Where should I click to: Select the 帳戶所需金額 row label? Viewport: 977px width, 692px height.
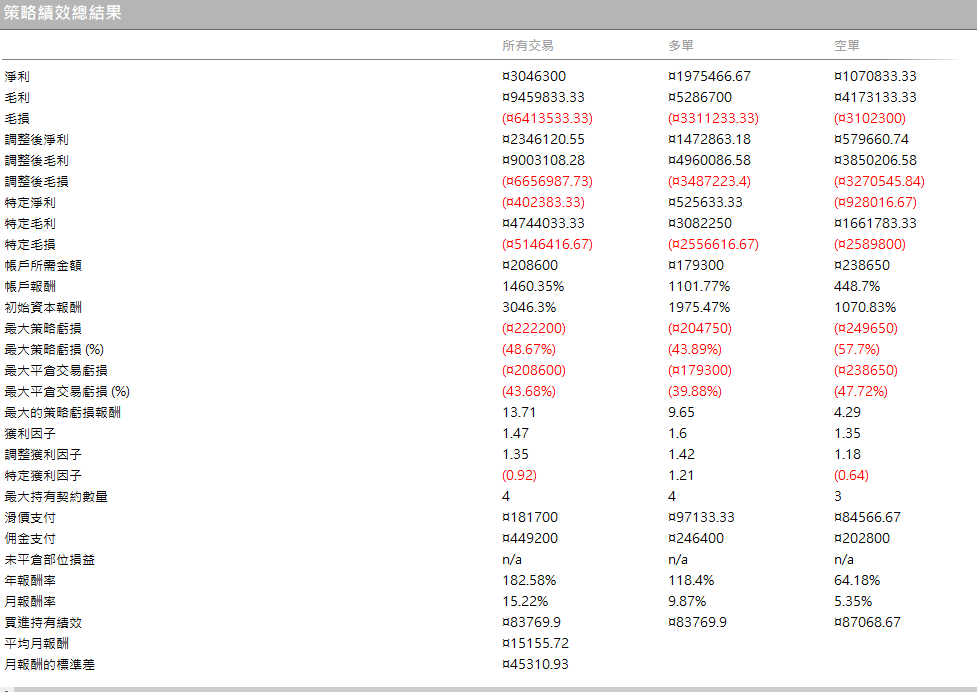click(x=43, y=265)
